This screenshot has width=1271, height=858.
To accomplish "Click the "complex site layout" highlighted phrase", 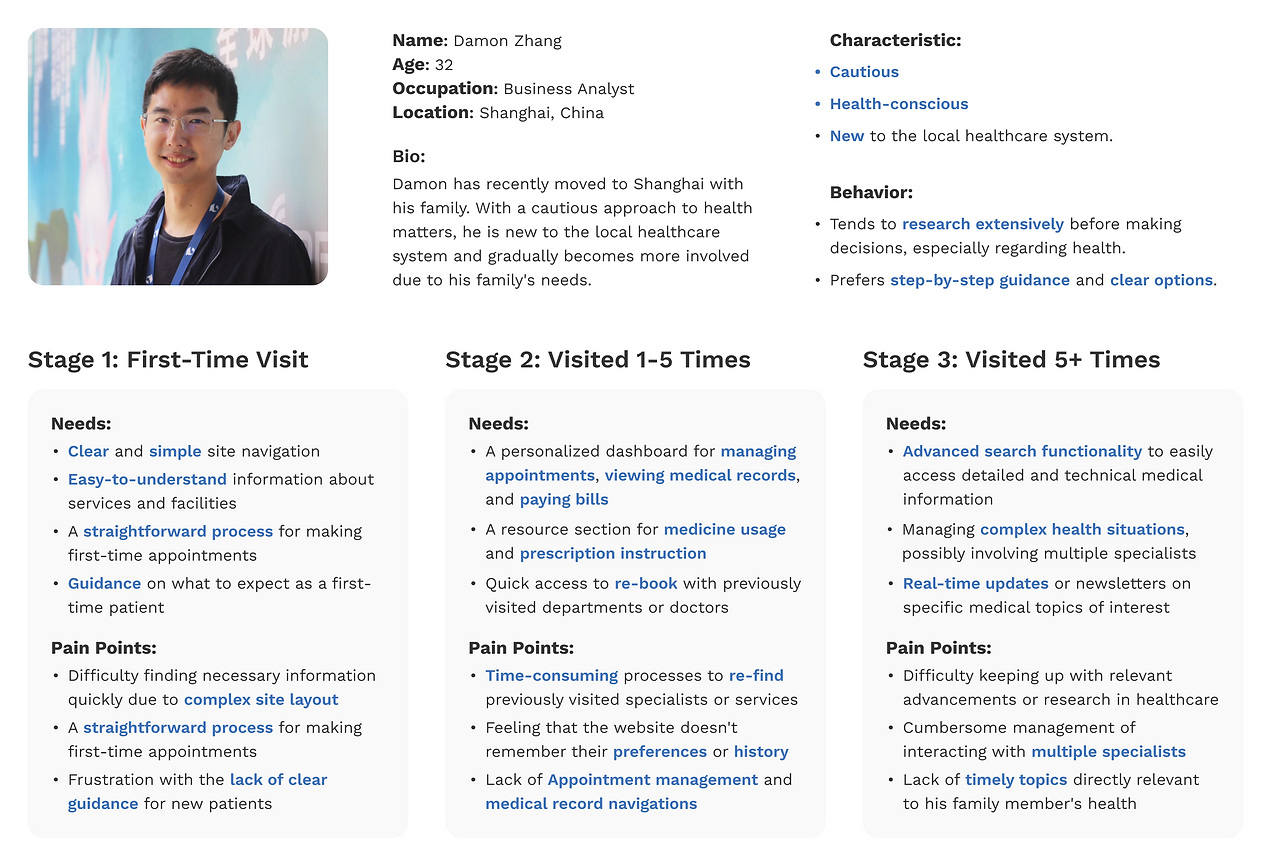I will click(261, 700).
